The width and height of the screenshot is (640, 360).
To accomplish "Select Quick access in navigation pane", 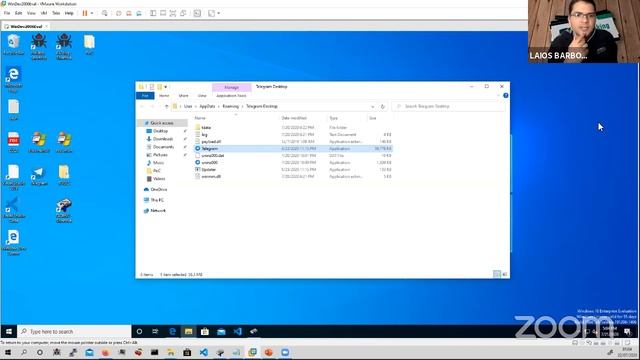I will [x=162, y=123].
